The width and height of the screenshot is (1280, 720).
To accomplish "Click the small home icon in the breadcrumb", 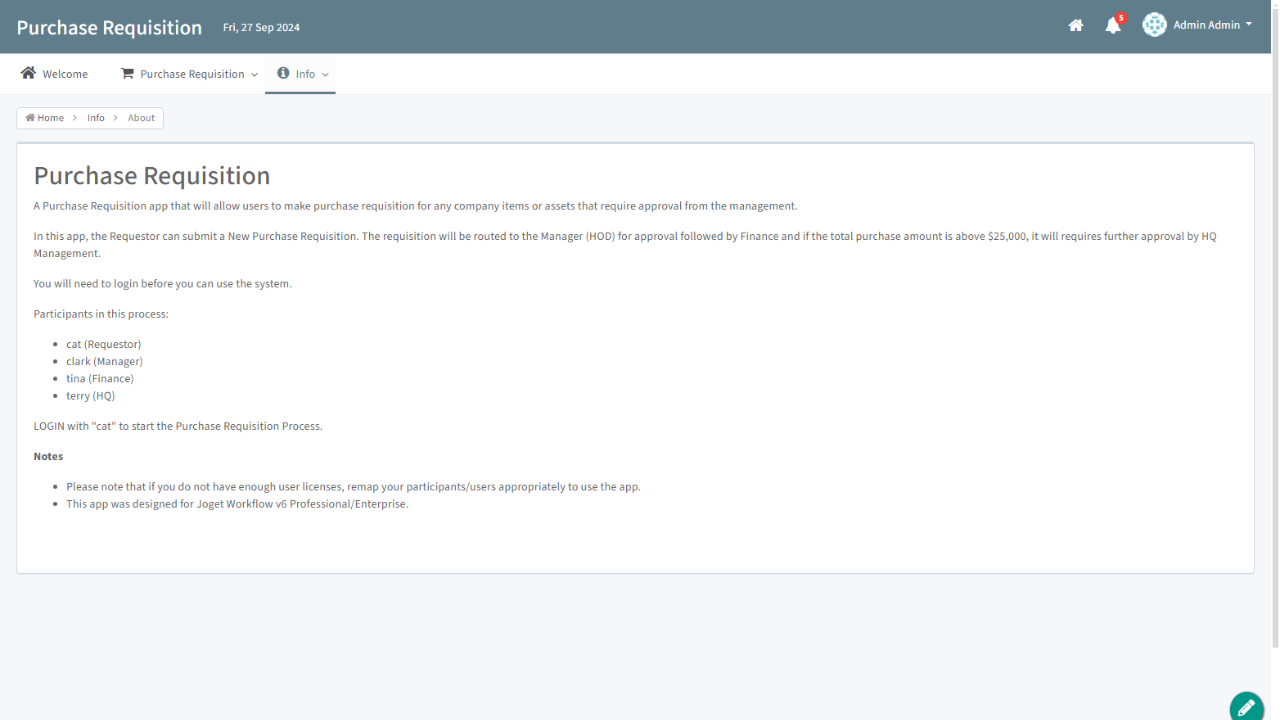I will (x=30, y=118).
